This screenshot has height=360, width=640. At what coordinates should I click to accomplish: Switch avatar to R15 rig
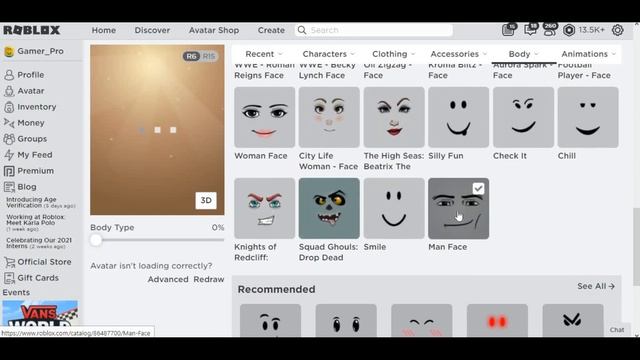209,56
